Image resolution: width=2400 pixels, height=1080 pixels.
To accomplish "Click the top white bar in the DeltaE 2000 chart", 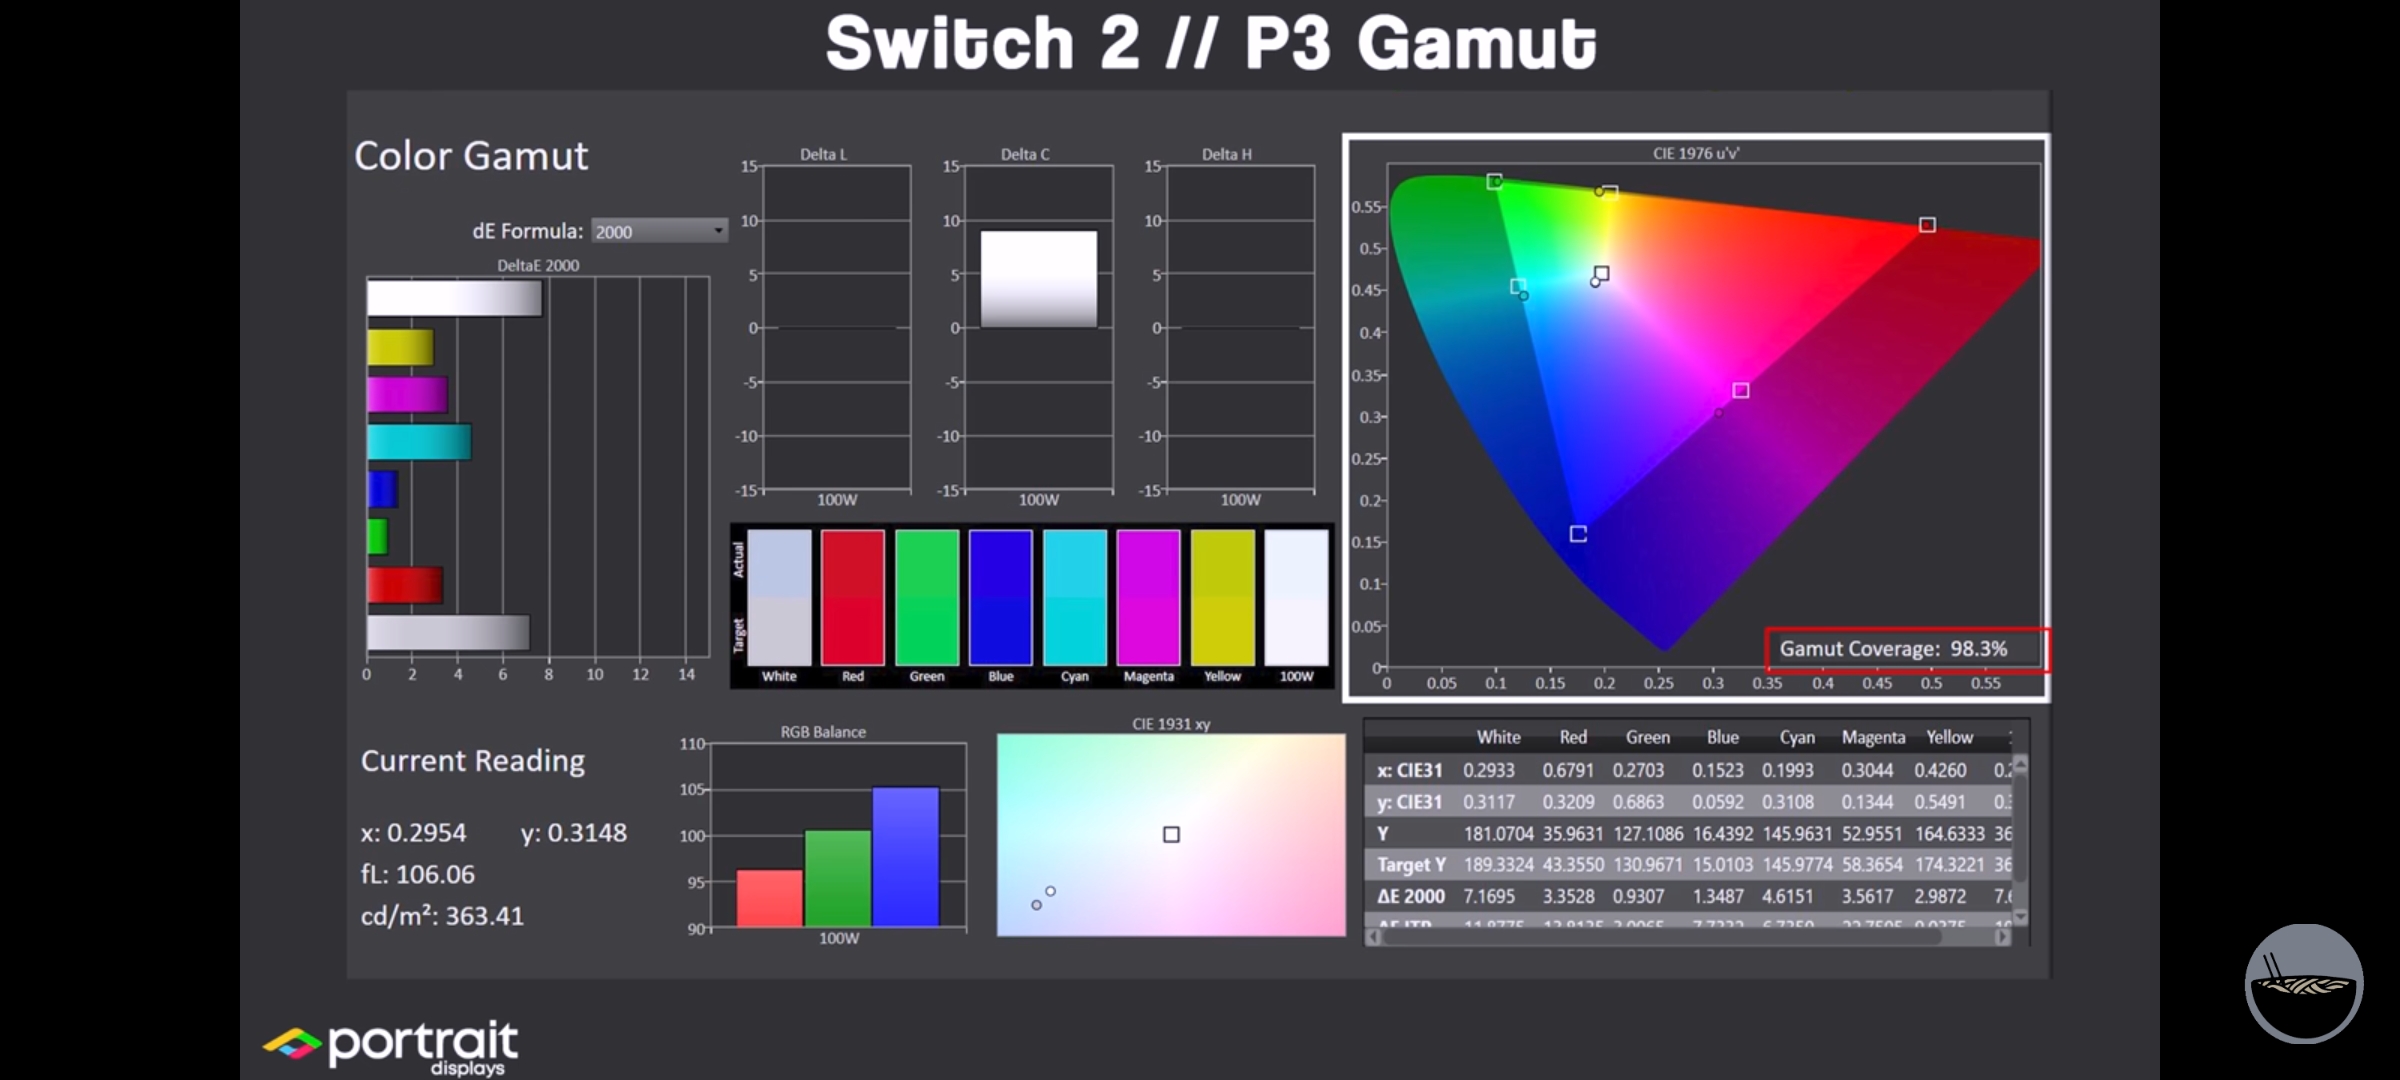I will (454, 299).
